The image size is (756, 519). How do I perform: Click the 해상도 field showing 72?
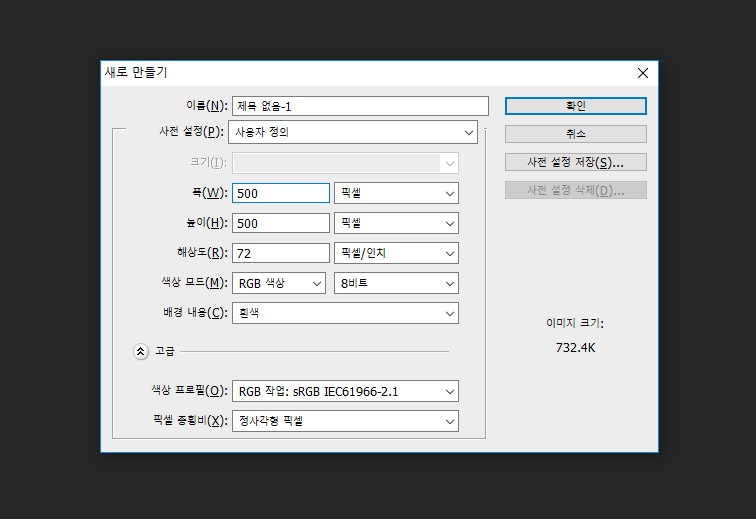click(x=280, y=253)
